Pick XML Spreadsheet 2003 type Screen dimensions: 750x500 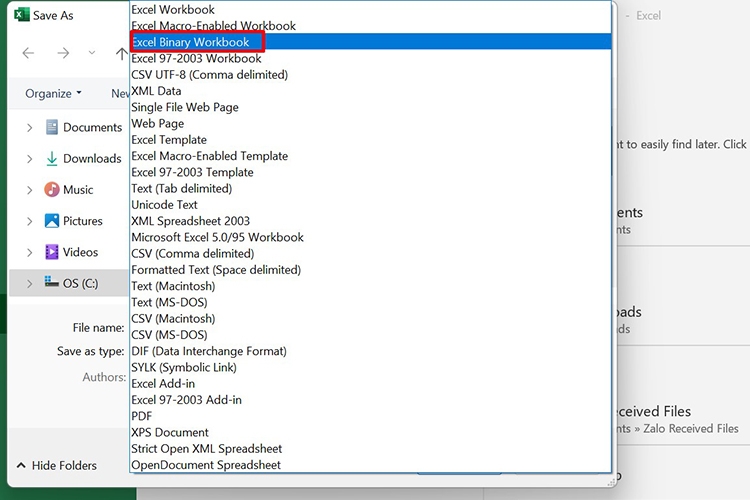click(x=370, y=221)
